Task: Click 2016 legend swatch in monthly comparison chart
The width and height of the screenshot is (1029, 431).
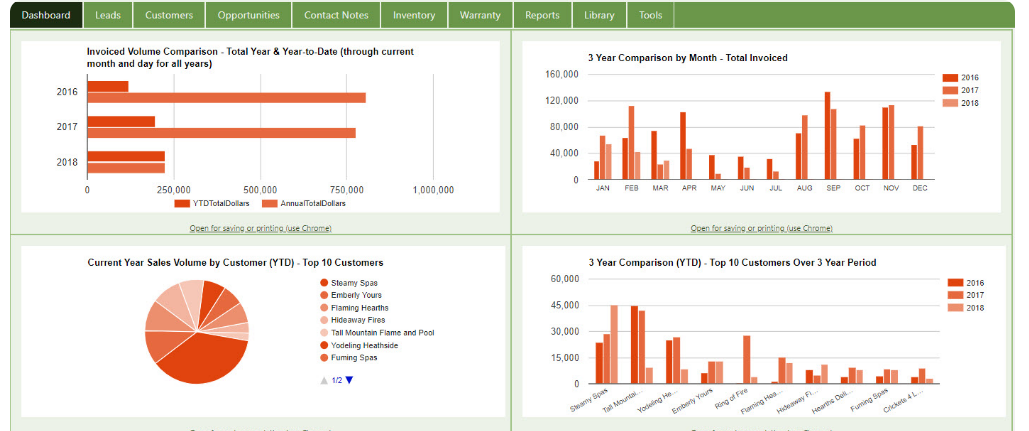Action: click(x=950, y=77)
